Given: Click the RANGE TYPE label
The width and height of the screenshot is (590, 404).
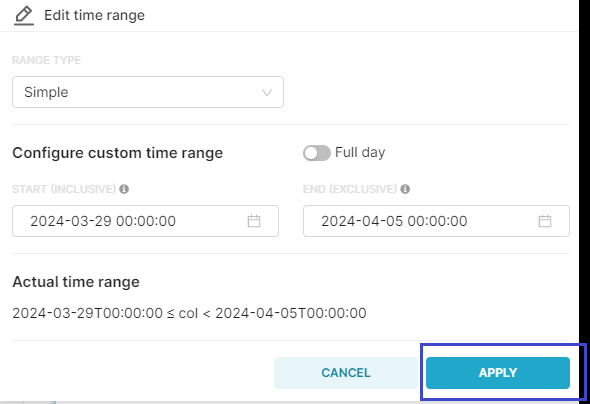Looking at the screenshot, I should click(47, 60).
